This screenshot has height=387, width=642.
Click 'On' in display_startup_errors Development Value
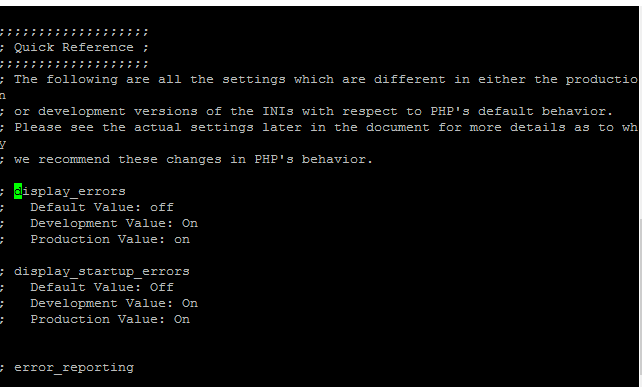190,303
